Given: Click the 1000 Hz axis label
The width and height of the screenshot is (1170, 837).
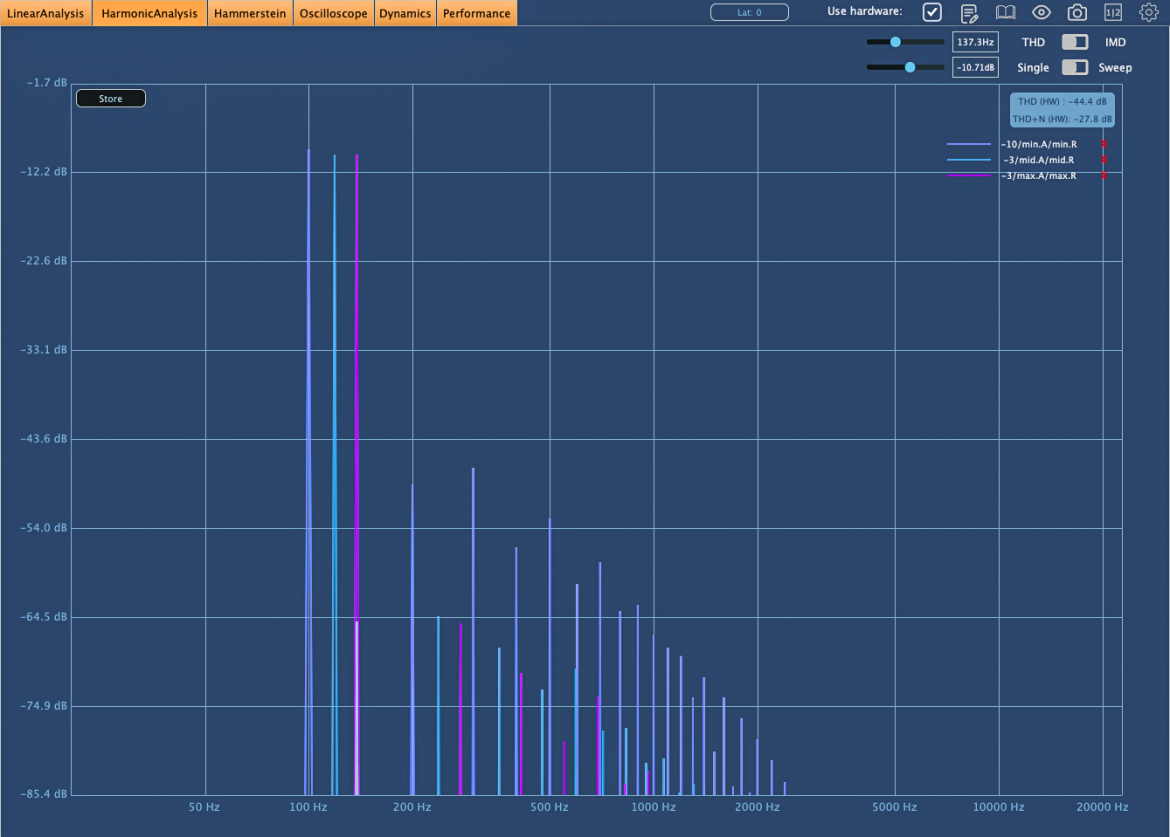Looking at the screenshot, I should 654,807.
